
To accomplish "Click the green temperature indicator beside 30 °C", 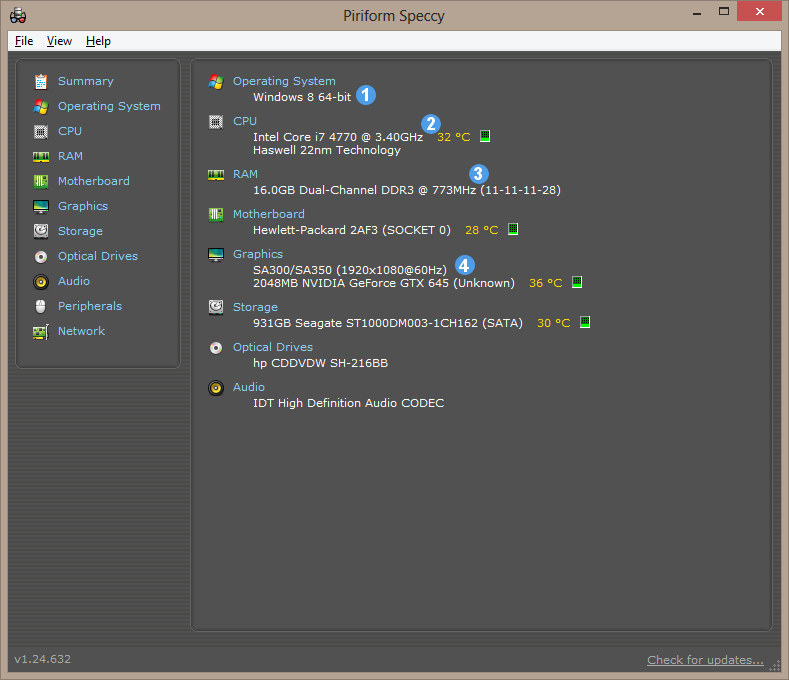I will [x=585, y=322].
